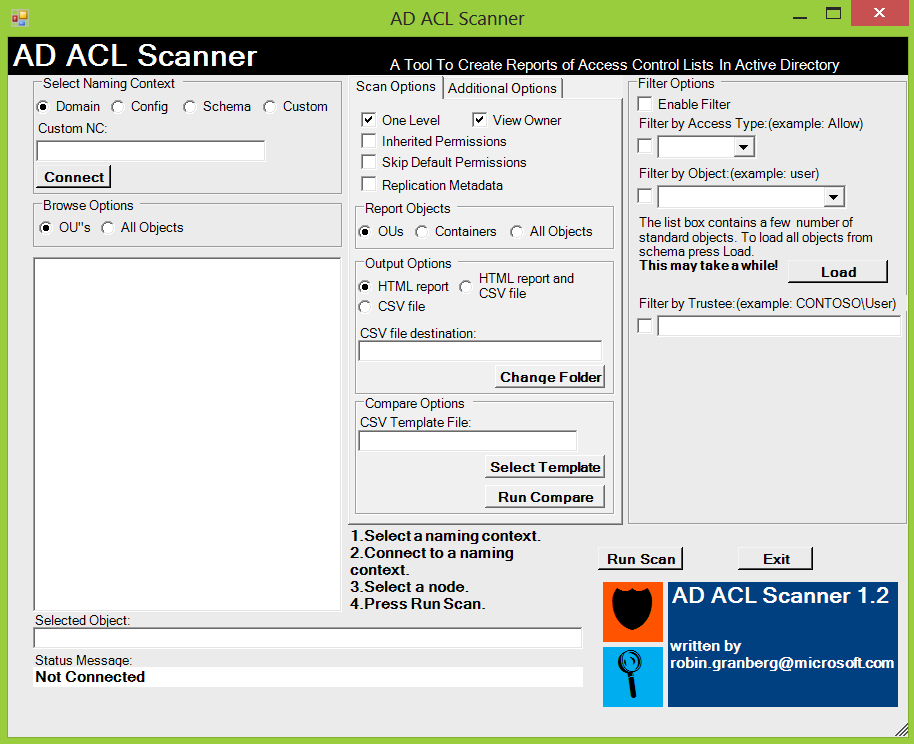Click the app icon in the title bar
The image size is (914, 745).
(20, 18)
